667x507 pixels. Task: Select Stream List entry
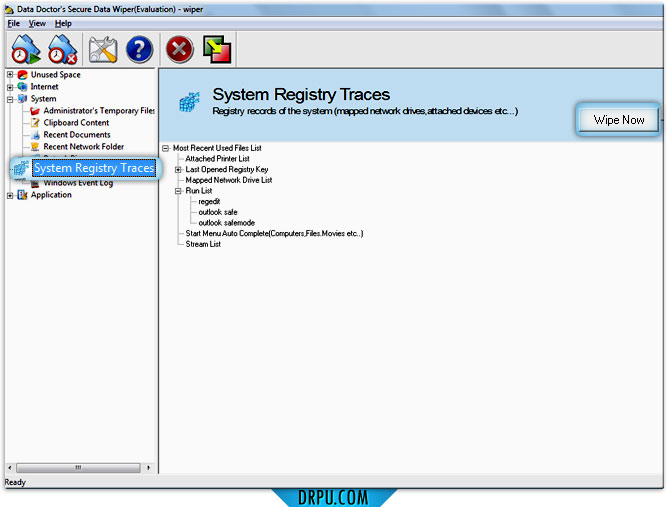203,244
